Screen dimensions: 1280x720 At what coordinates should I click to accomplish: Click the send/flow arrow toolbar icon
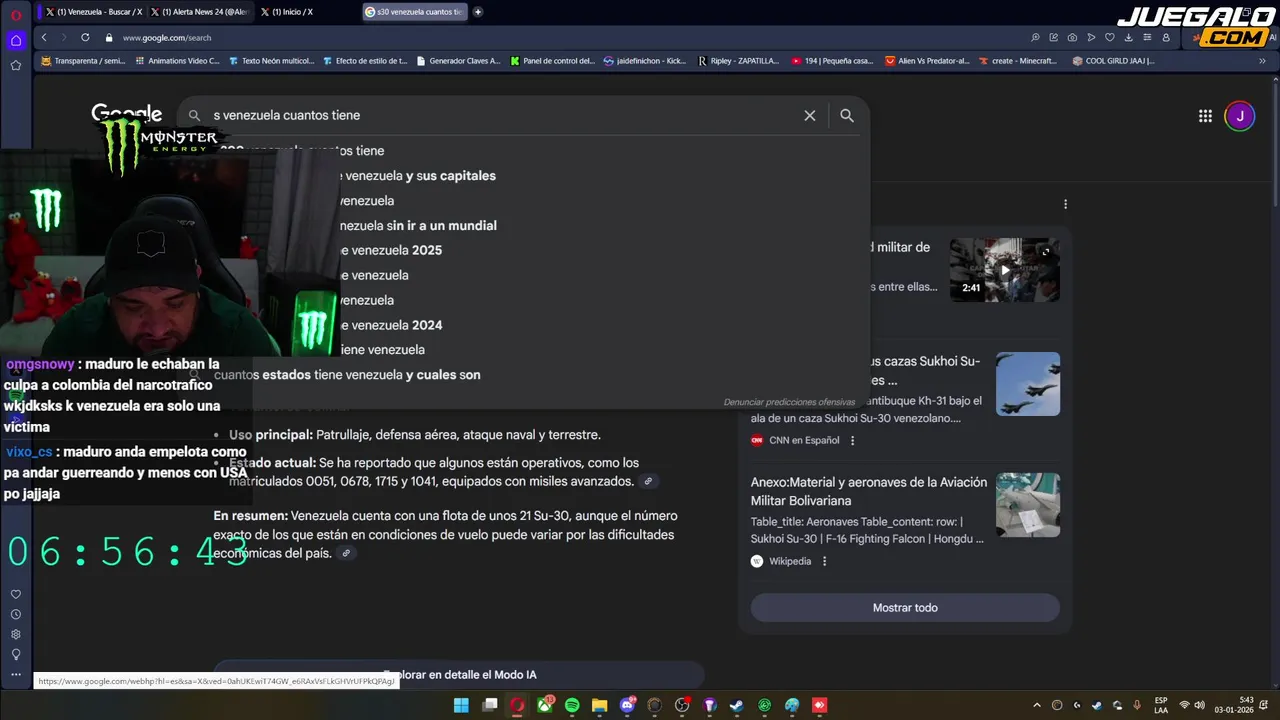click(1091, 37)
